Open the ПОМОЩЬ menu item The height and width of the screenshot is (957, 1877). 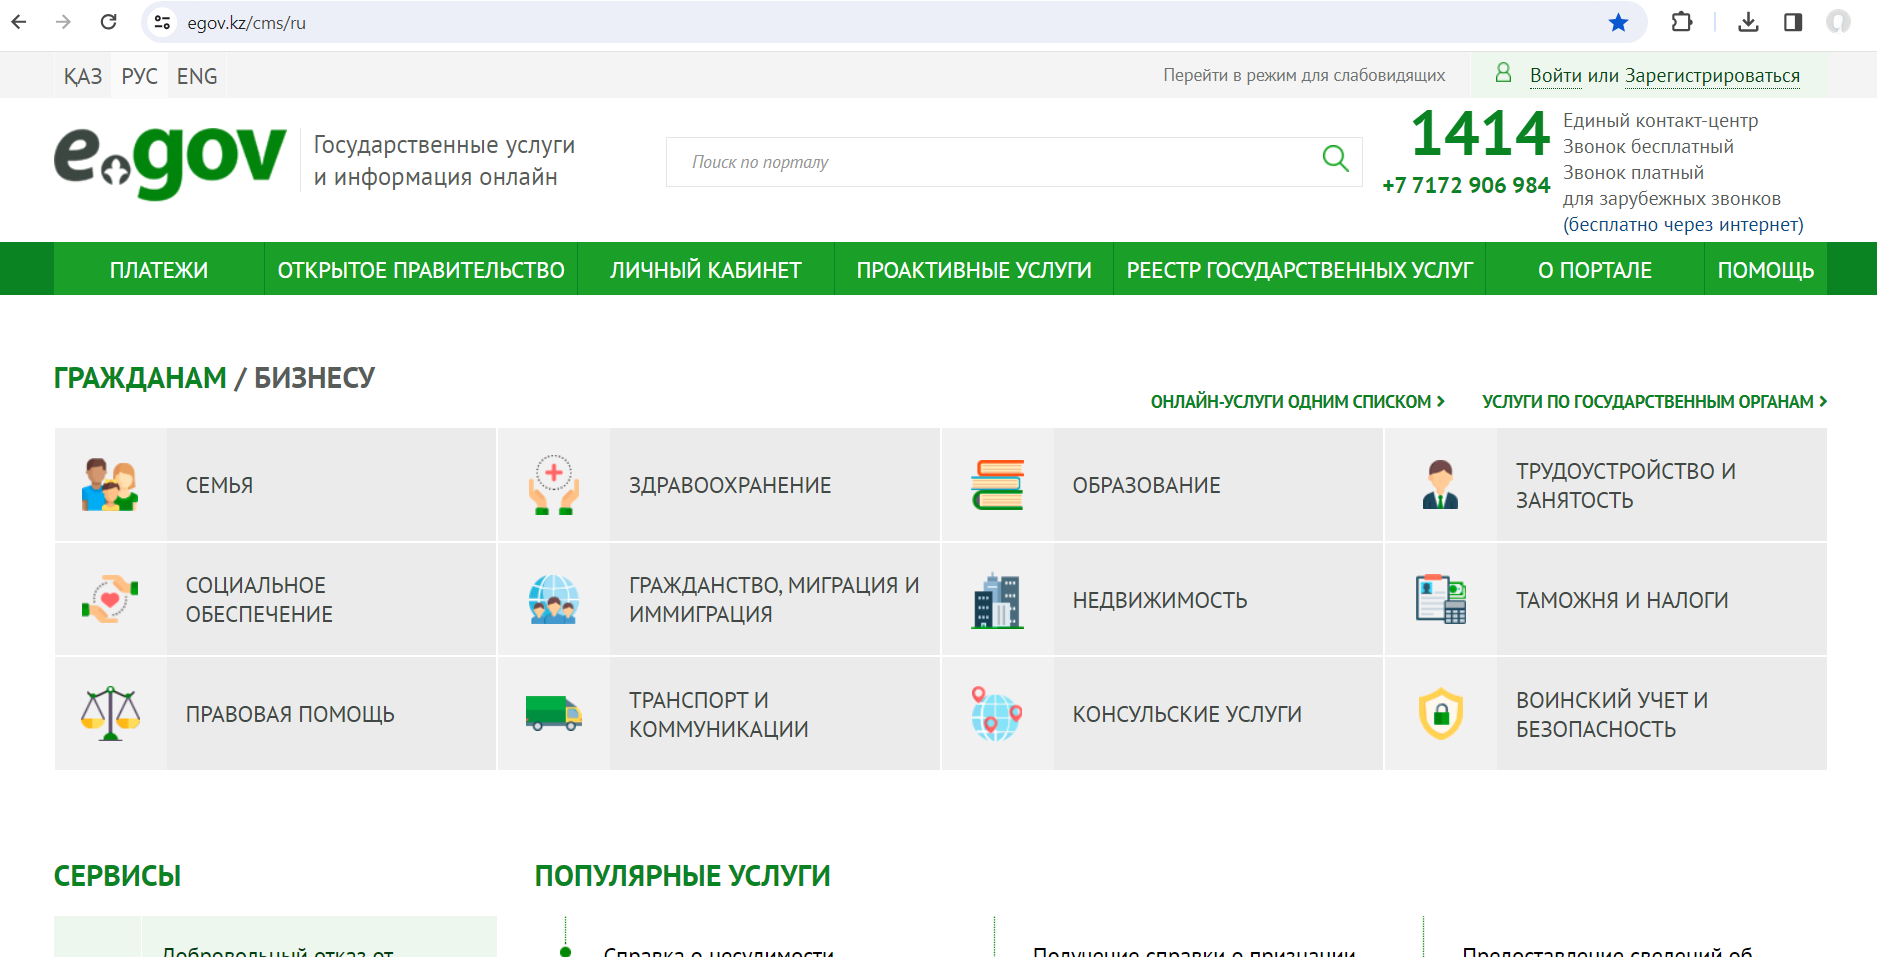pos(1765,270)
